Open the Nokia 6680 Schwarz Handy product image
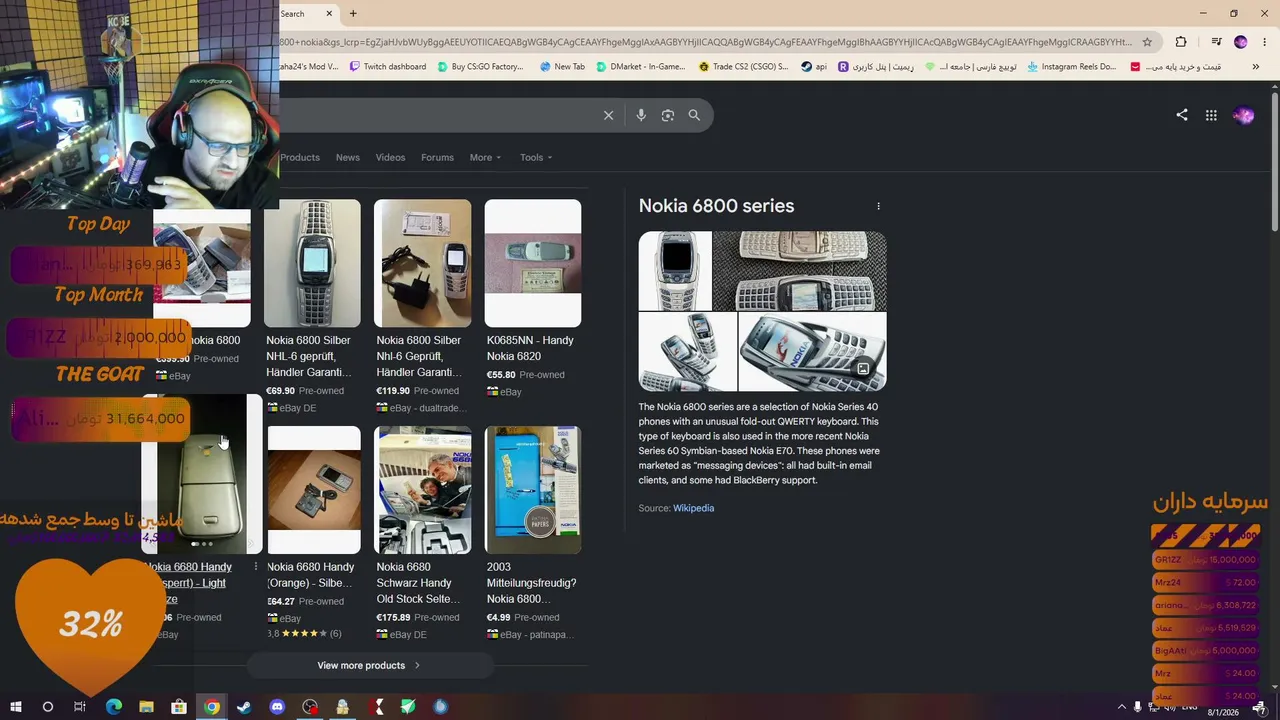The image size is (1280, 720). point(423,490)
